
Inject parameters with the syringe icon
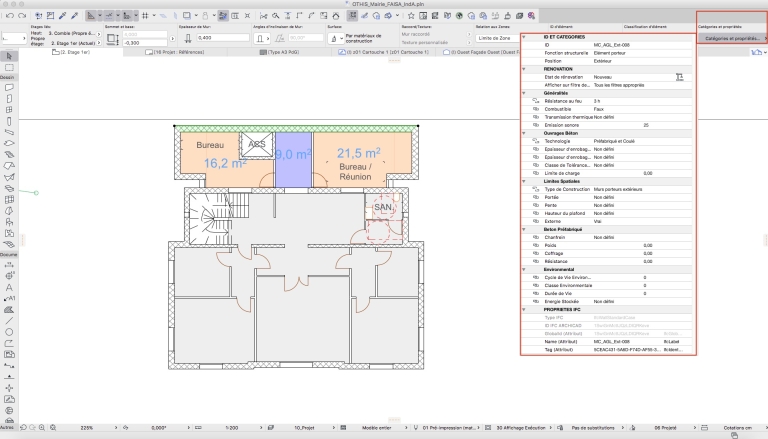[74, 16]
